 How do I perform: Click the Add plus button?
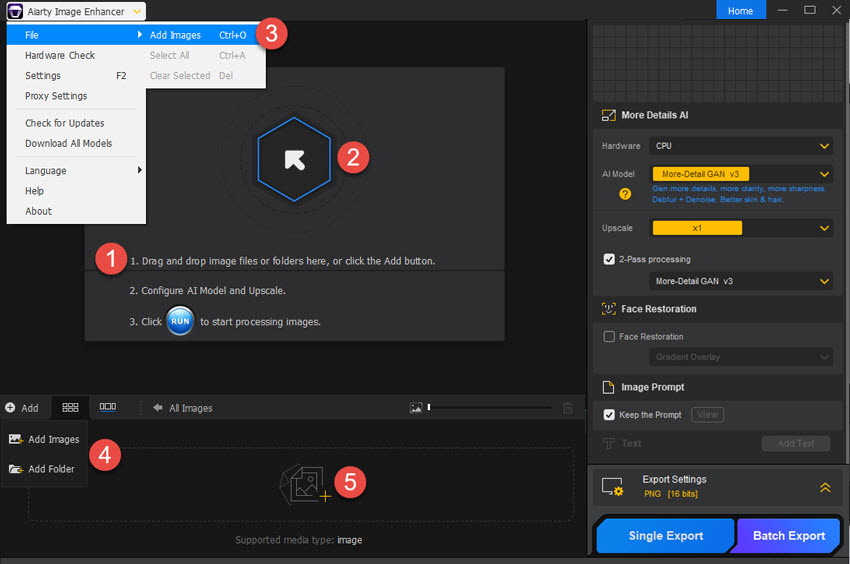(22, 408)
